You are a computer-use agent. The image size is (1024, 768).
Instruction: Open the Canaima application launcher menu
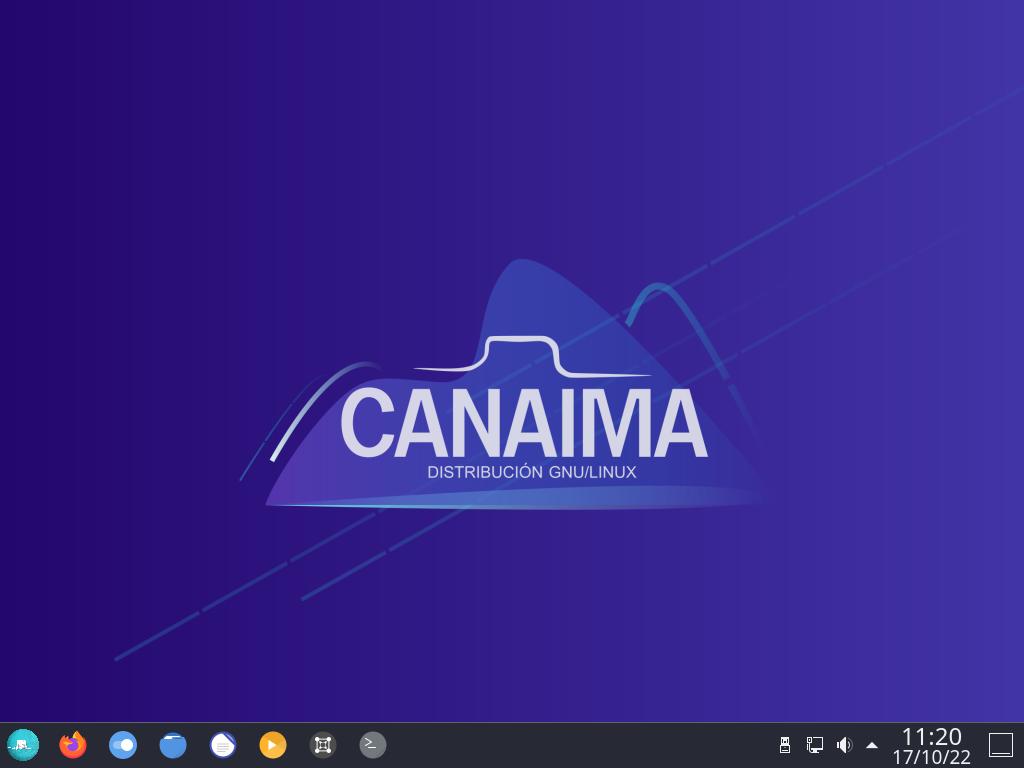(23, 744)
